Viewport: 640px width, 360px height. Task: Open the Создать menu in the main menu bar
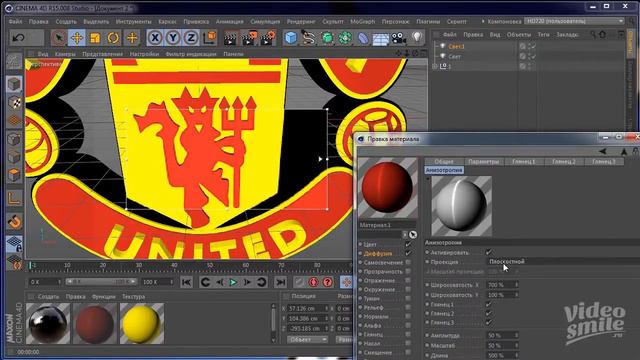[66, 22]
